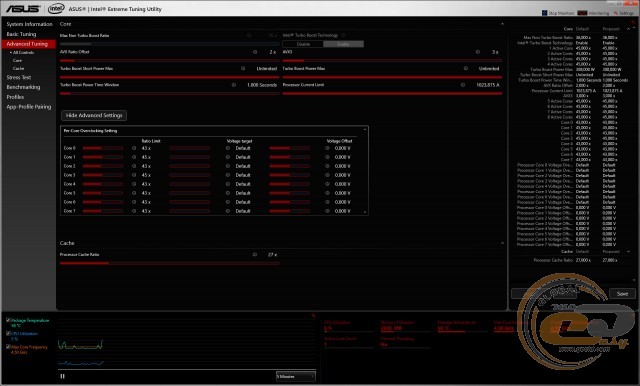Click Core 4 Ratio Limit info icon
This screenshot has width=640, height=386.
pos(134,184)
